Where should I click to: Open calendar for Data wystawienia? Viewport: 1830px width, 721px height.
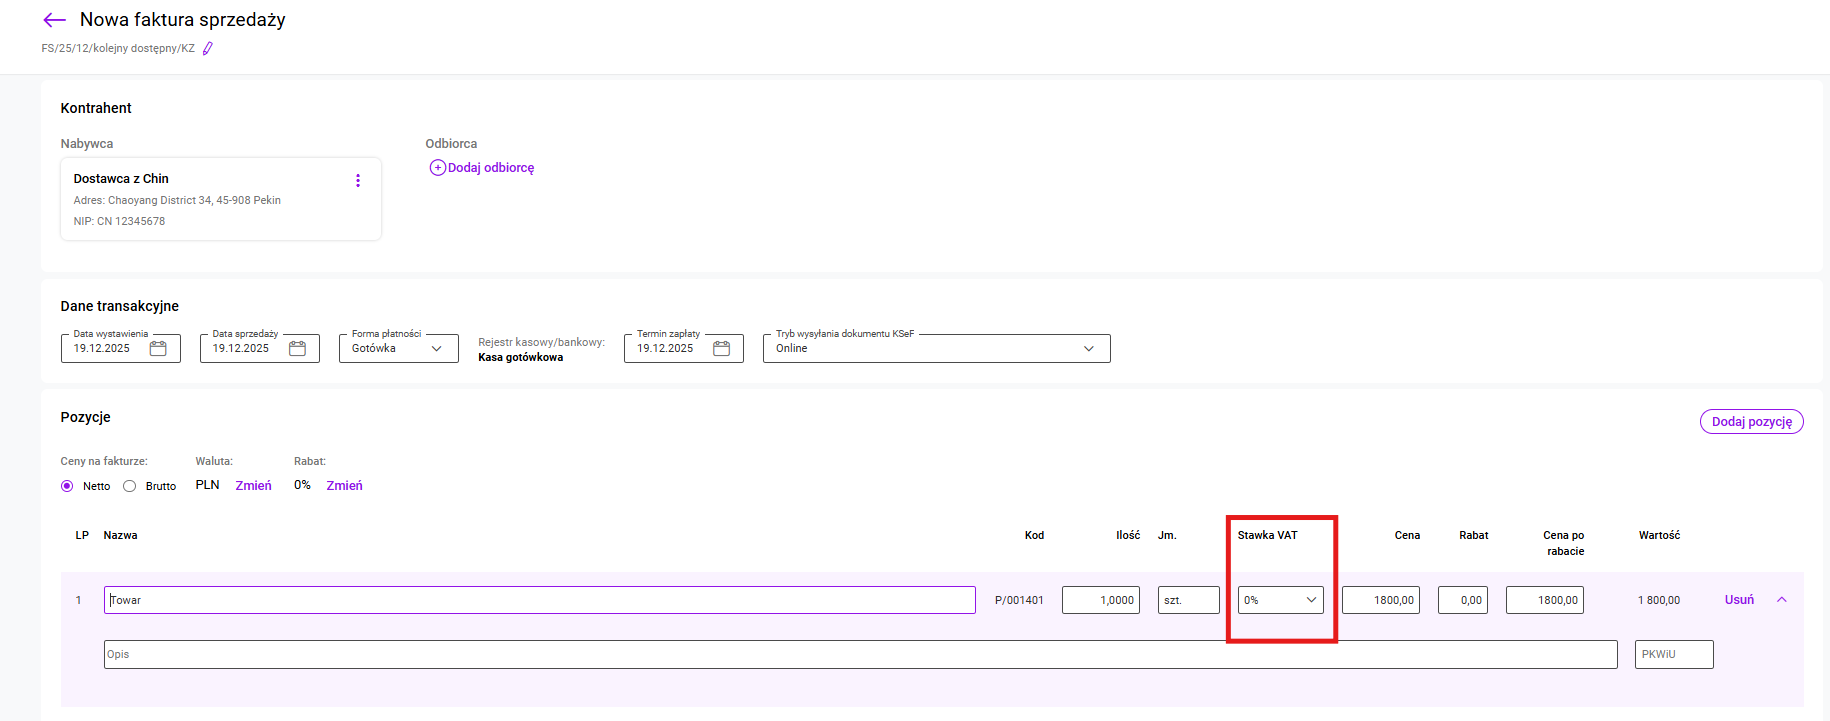(158, 349)
